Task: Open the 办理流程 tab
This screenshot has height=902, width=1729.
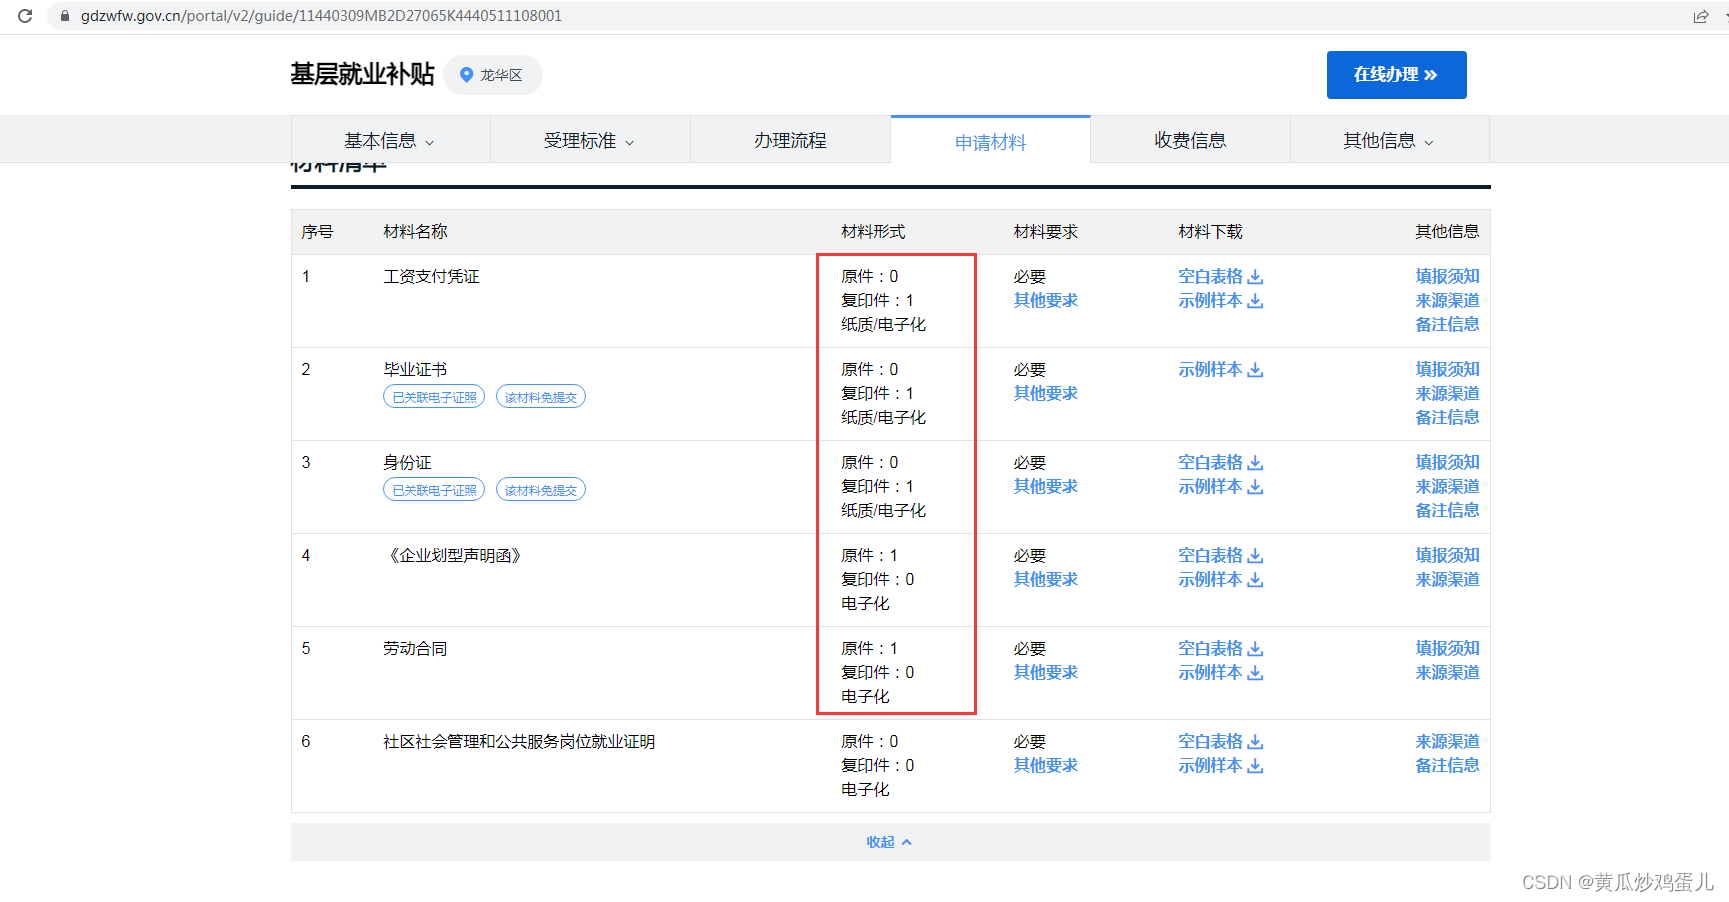Action: click(790, 141)
